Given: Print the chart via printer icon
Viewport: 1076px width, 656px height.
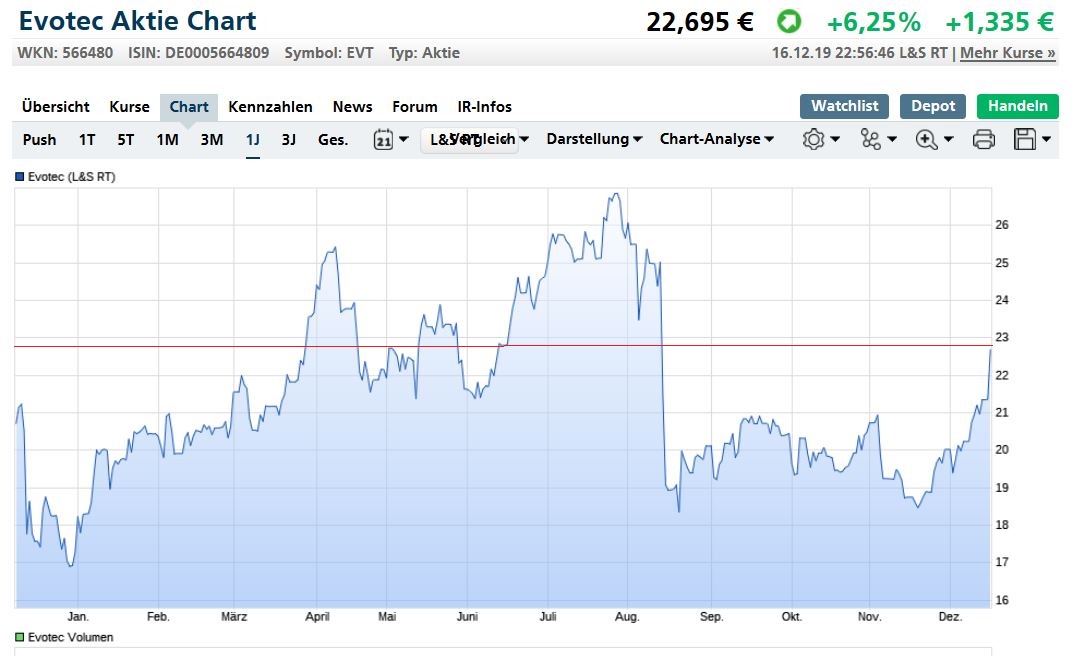Looking at the screenshot, I should coord(984,140).
